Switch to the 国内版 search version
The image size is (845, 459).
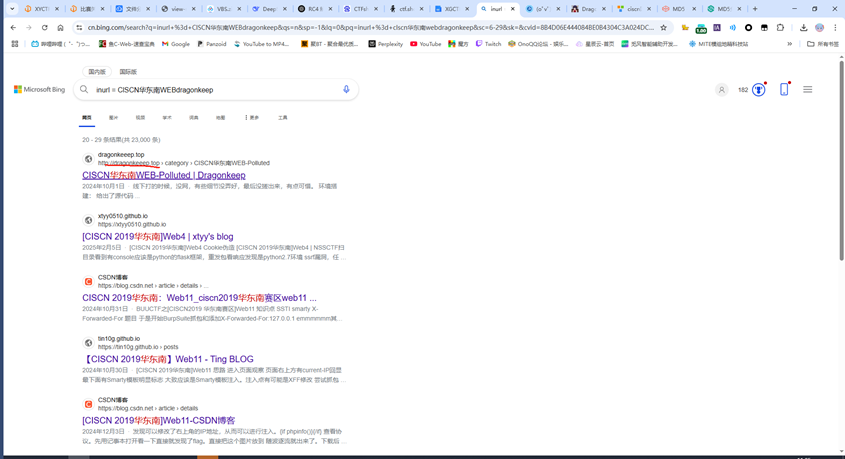click(x=97, y=72)
